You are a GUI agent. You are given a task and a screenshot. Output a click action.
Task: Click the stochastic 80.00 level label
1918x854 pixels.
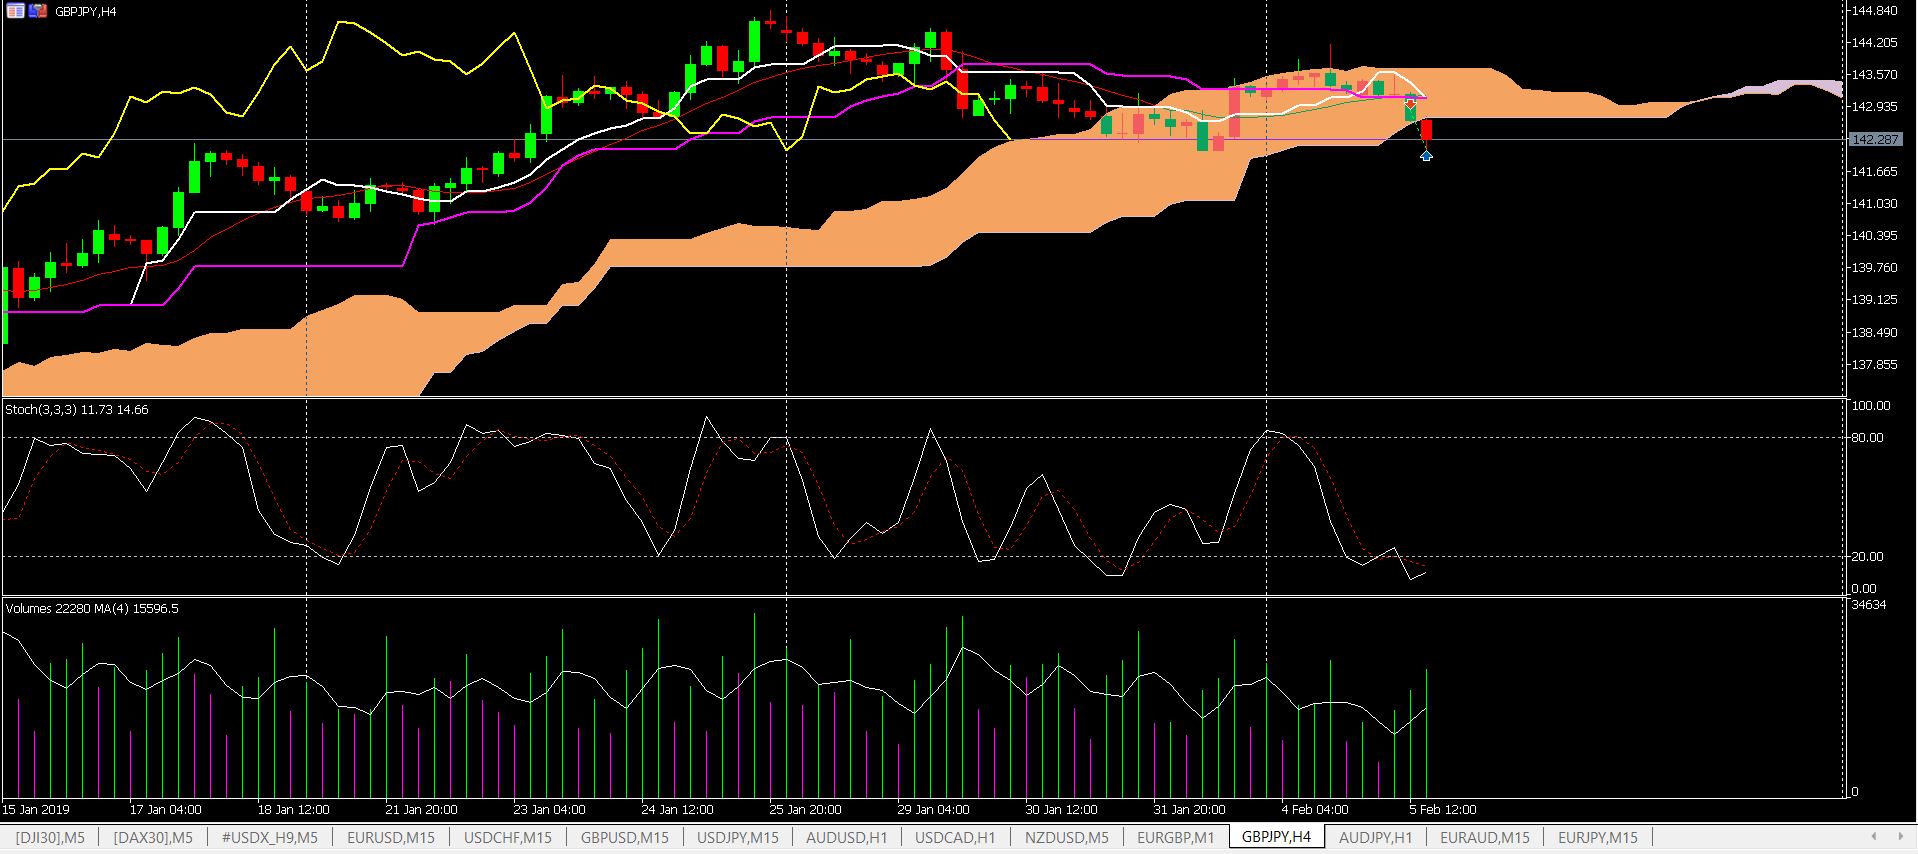click(x=1868, y=438)
